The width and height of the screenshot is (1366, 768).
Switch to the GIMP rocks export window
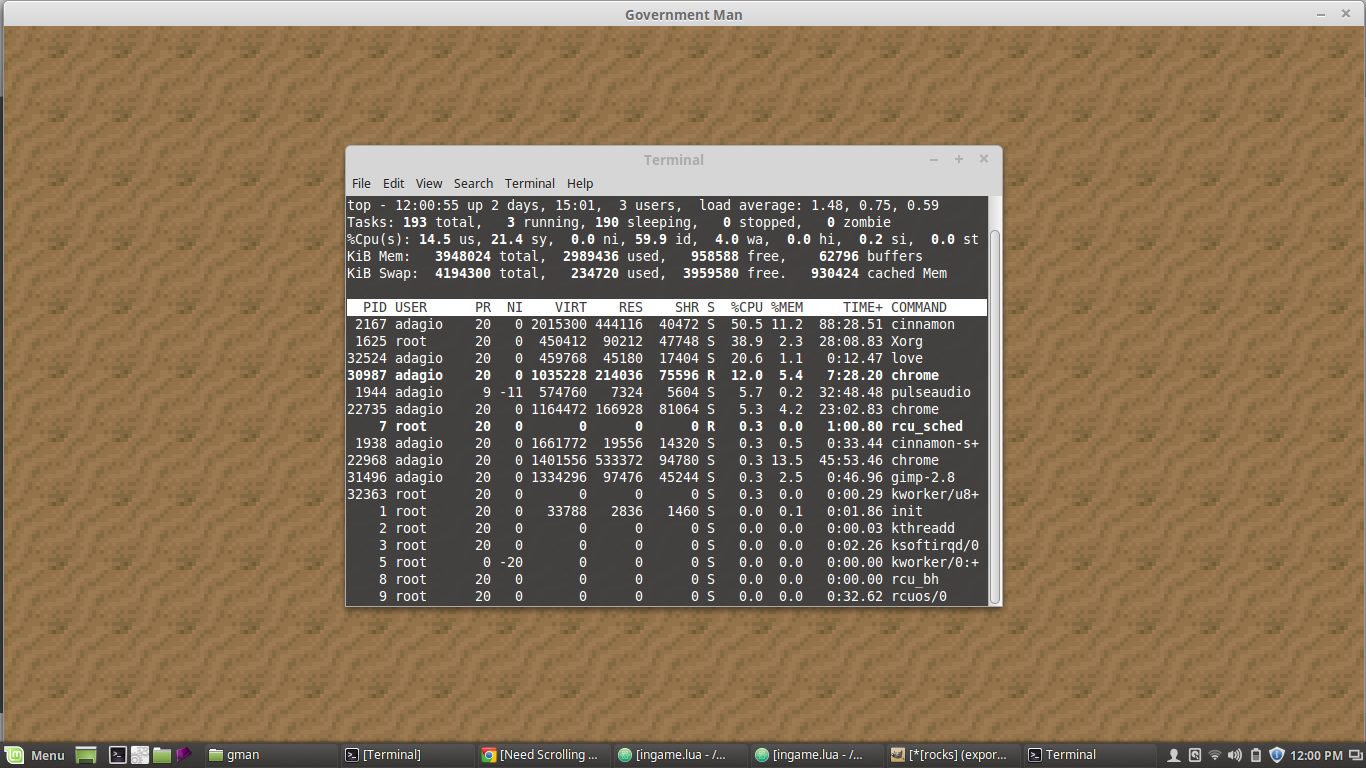pyautogui.click(x=953, y=755)
